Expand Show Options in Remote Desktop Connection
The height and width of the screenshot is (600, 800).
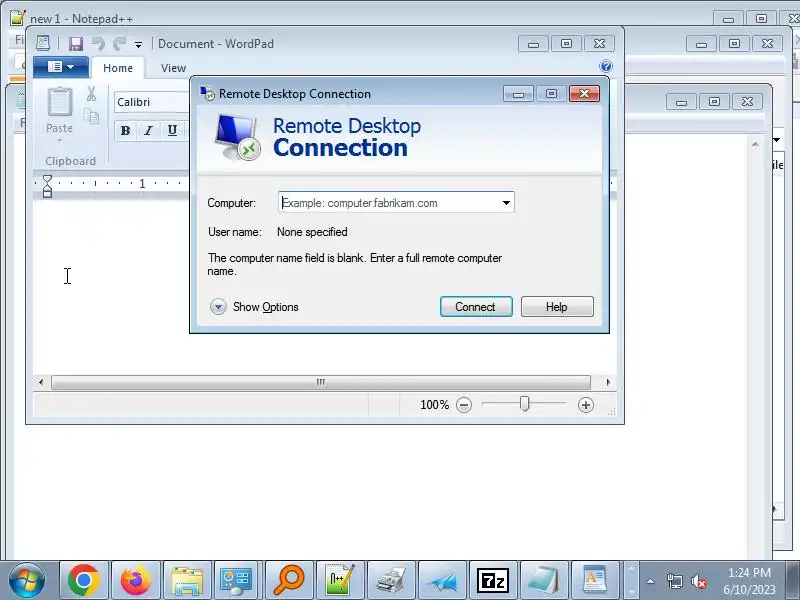[x=254, y=307]
